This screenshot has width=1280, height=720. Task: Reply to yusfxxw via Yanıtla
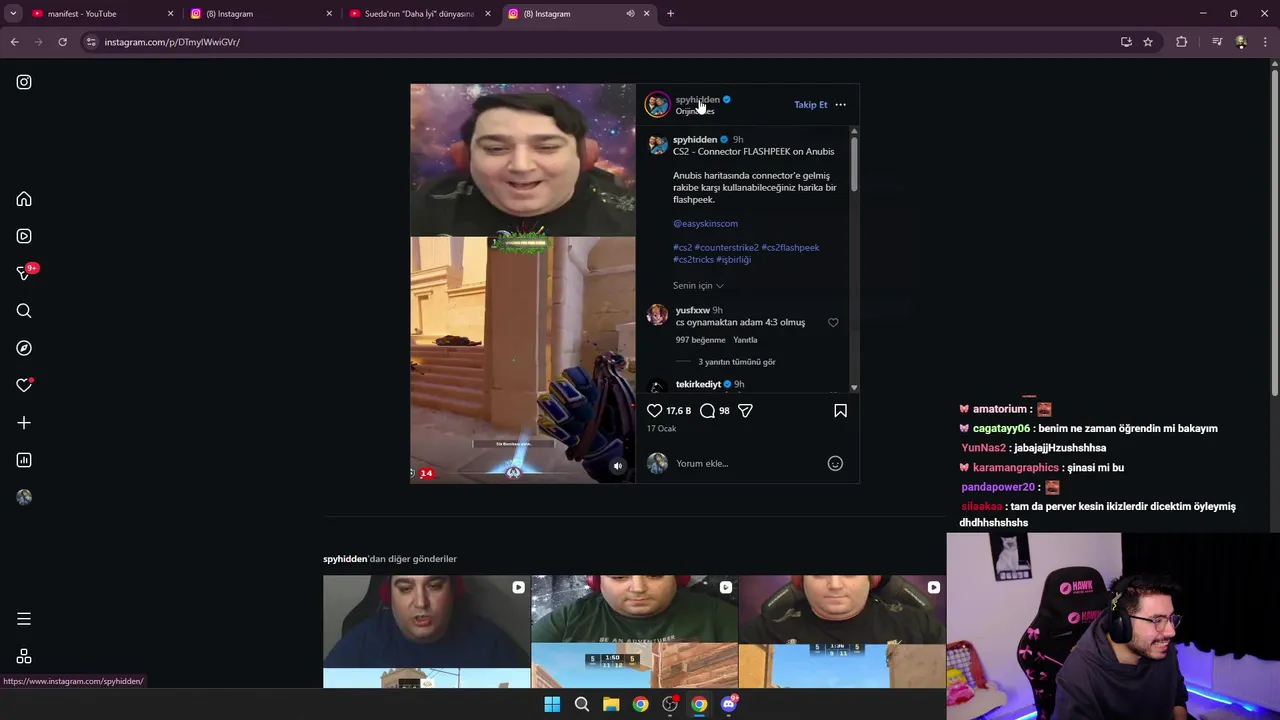pyautogui.click(x=745, y=340)
